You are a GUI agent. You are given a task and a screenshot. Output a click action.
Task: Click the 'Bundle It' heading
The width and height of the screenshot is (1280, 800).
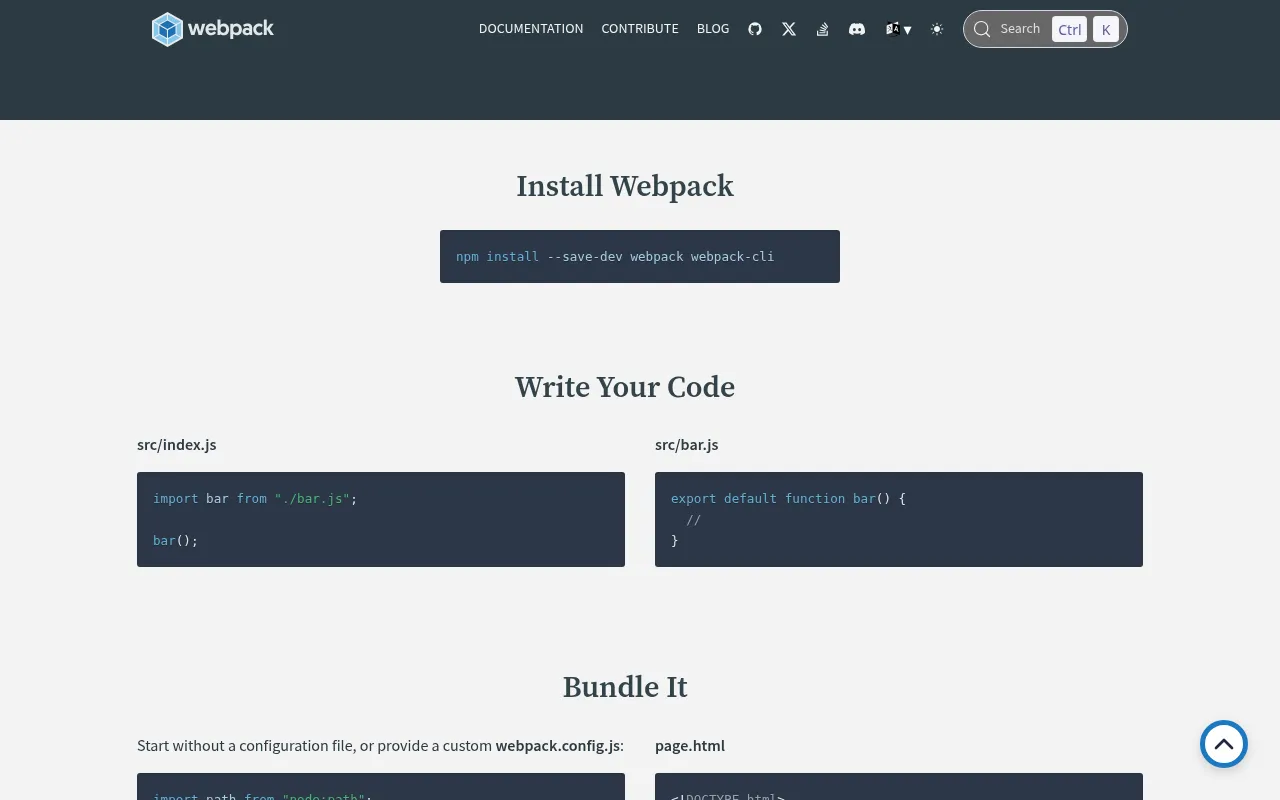click(625, 687)
